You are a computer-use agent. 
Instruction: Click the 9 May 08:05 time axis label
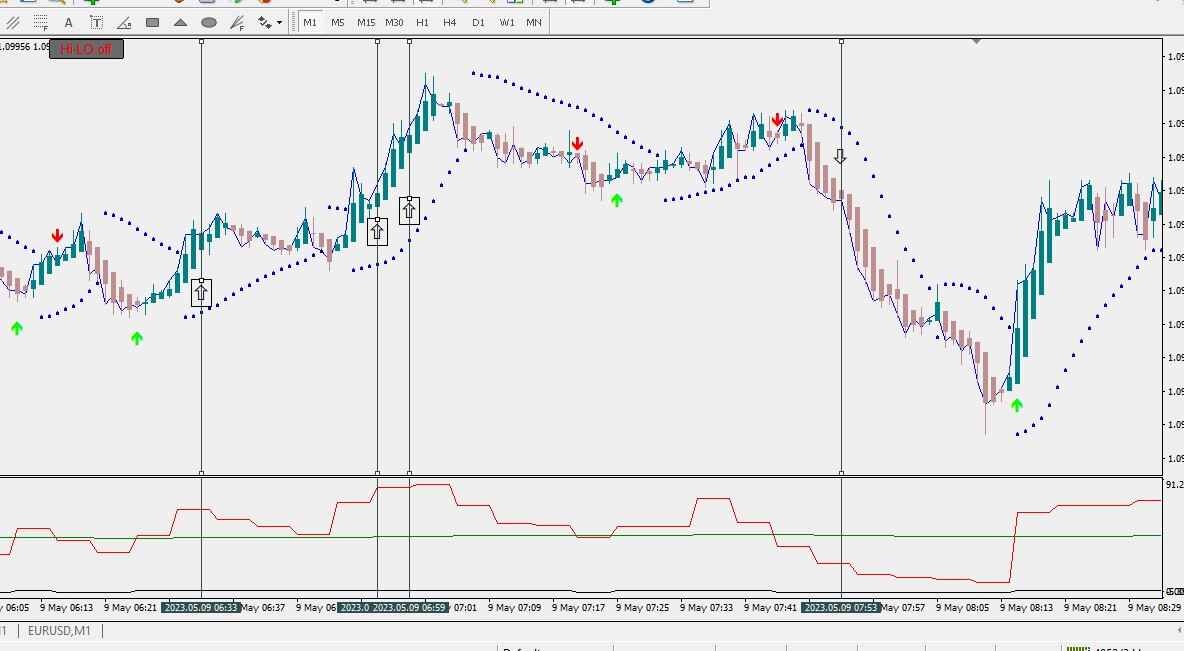pyautogui.click(x=962, y=607)
